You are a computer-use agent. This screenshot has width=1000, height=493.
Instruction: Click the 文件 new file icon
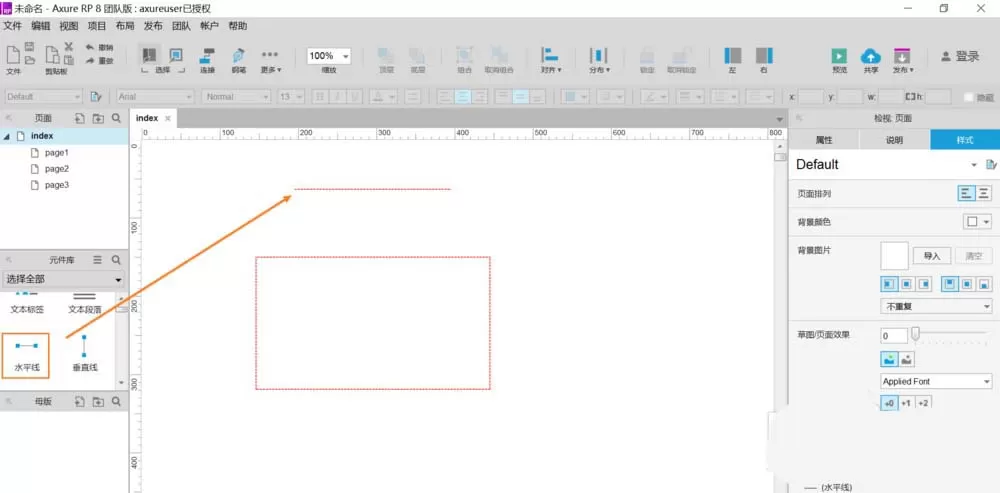13,55
